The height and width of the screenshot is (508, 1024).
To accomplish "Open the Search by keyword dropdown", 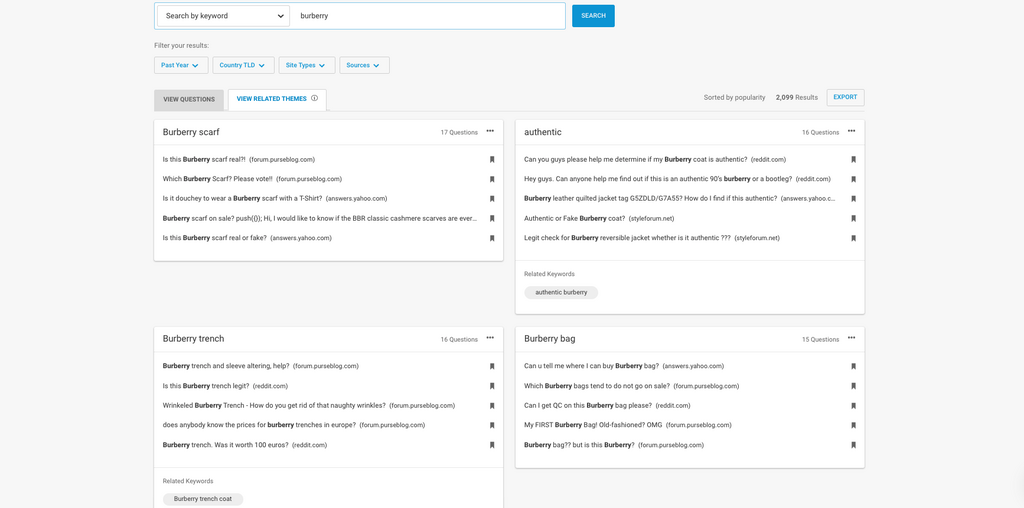I will [x=223, y=16].
